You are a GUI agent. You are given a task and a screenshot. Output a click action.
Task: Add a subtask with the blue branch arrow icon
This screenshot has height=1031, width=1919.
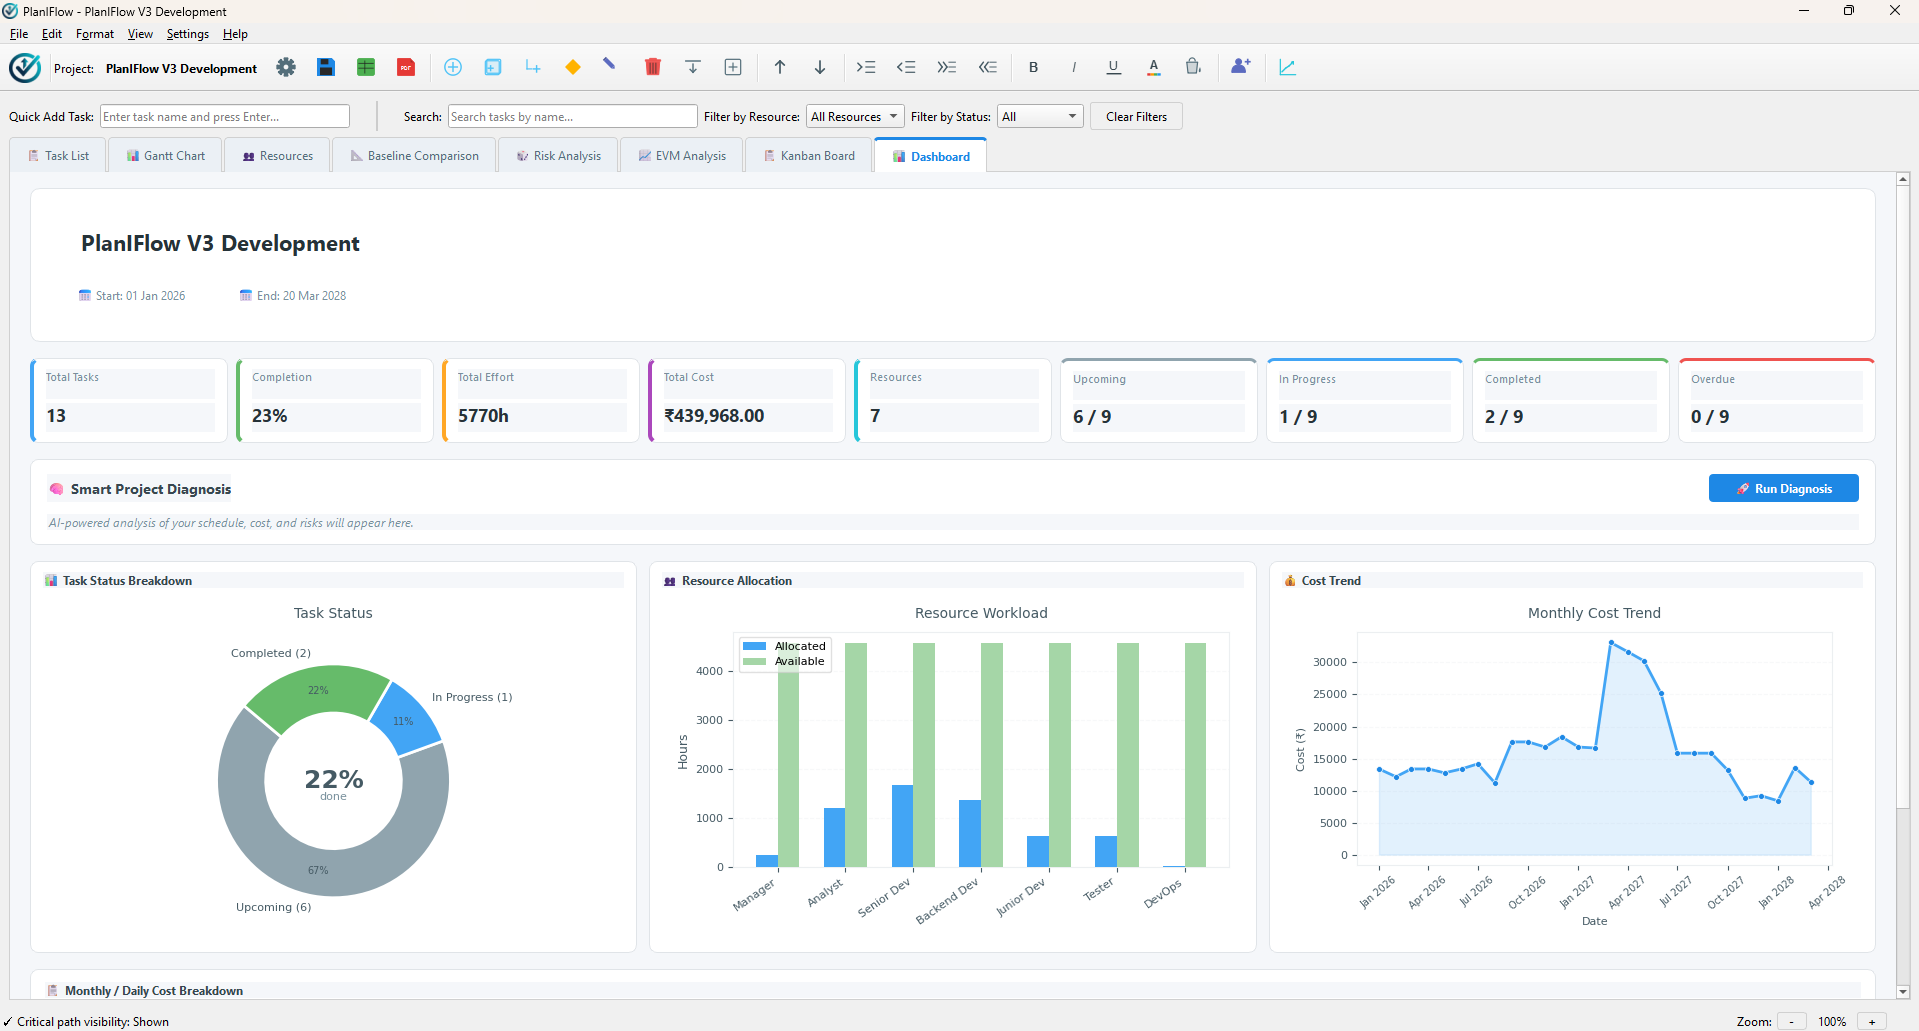533,67
